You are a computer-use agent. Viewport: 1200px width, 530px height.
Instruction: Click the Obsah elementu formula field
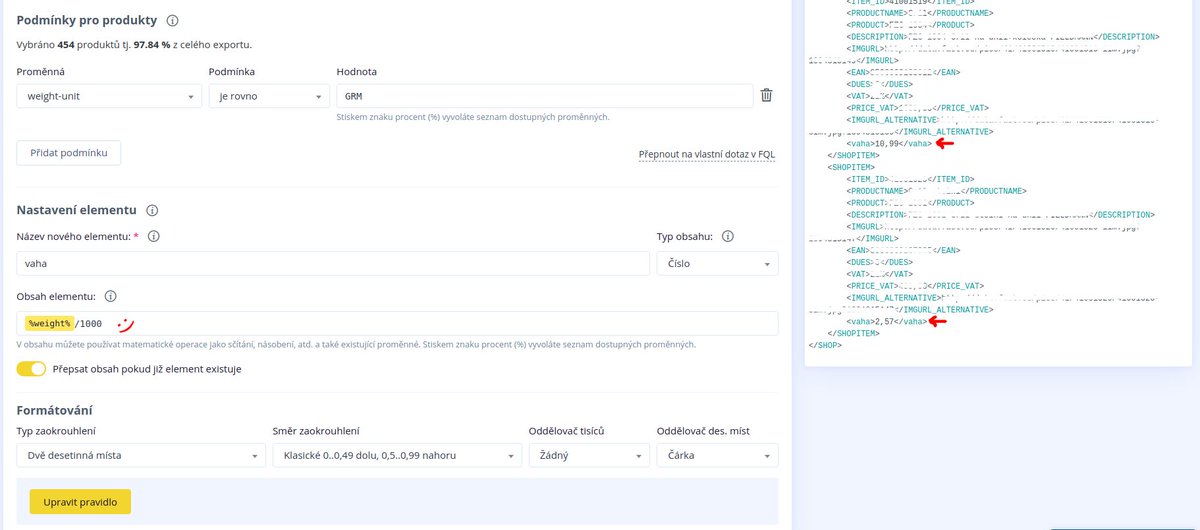click(397, 323)
